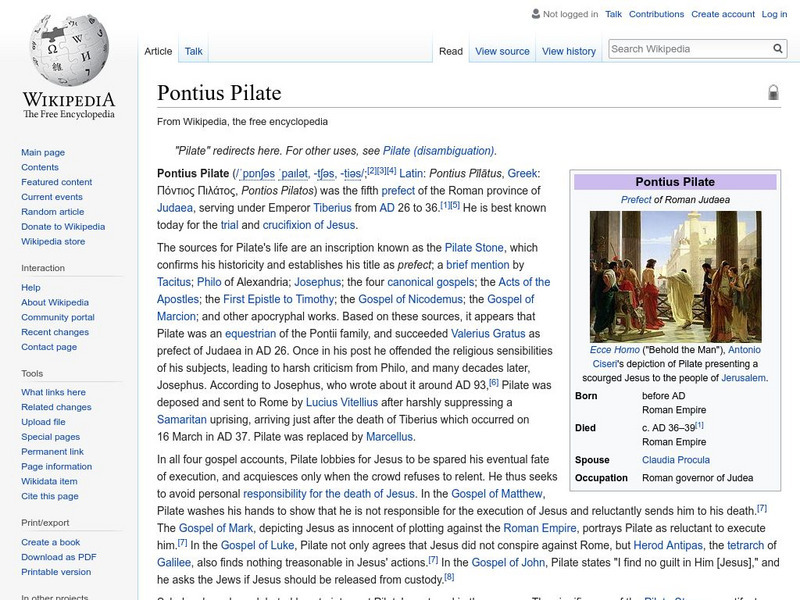The image size is (800, 600).
Task: Click Download as PDF in sidebar
Action: [x=59, y=557]
